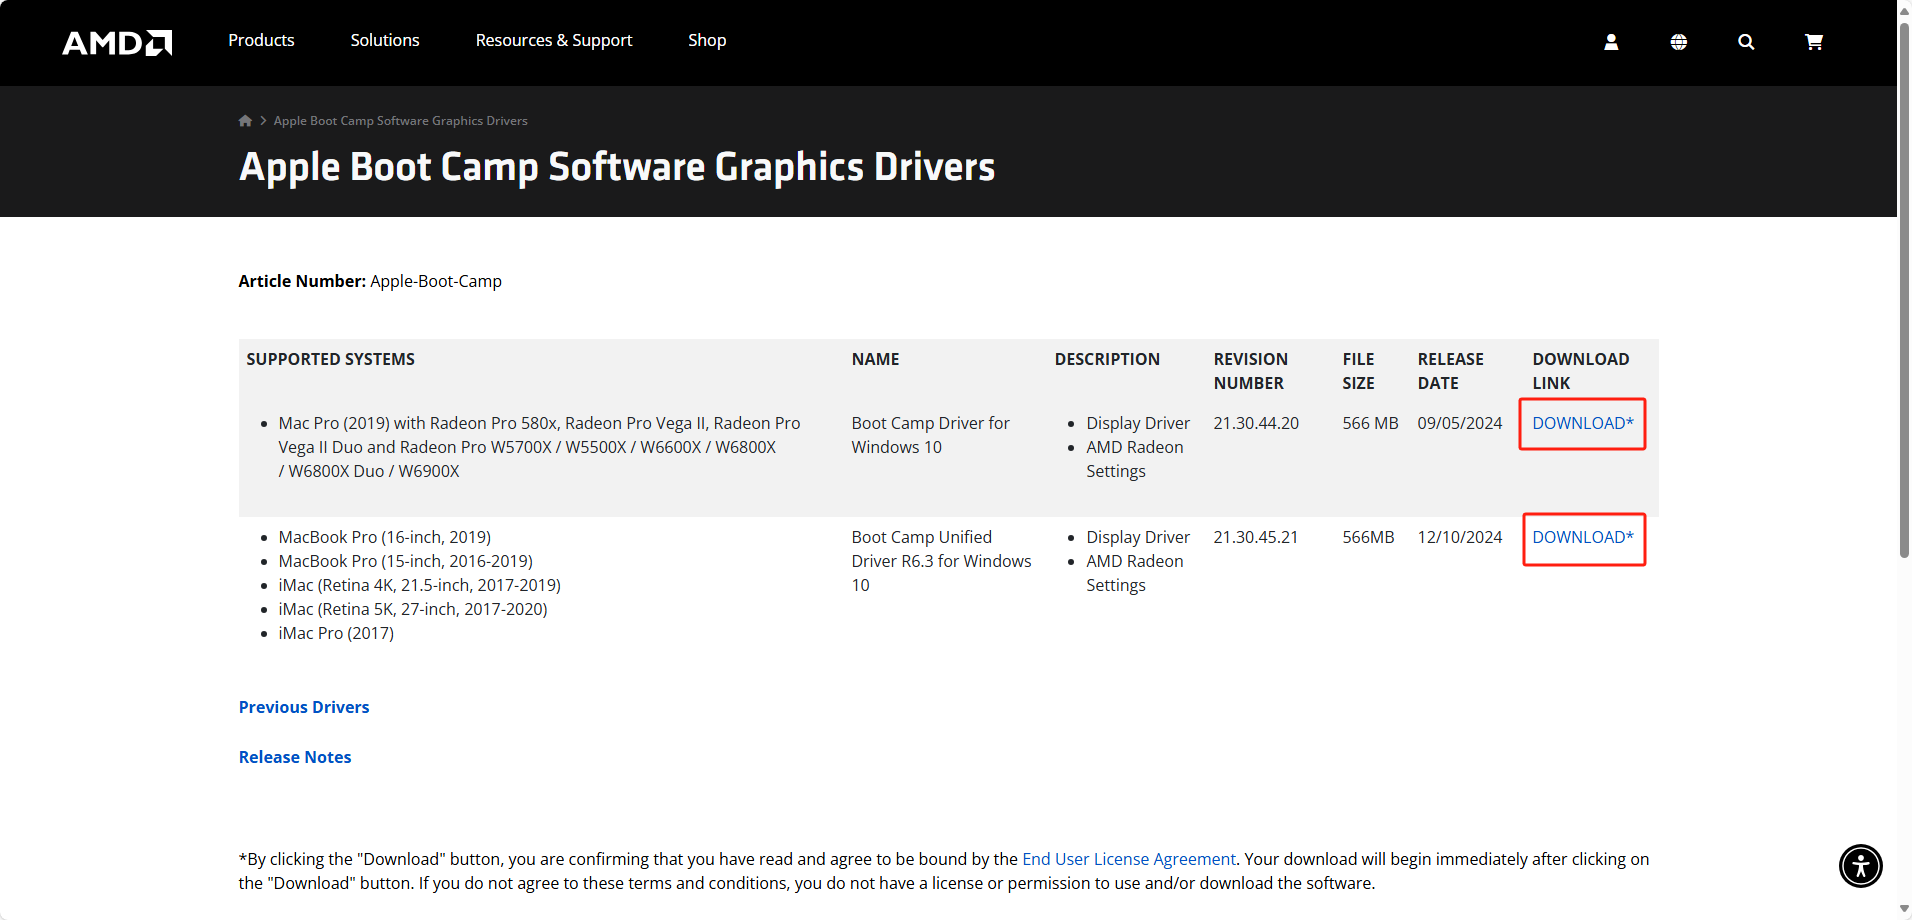Viewport: 1912px width, 920px height.
Task: Open Resources & Support menu
Action: pos(554,40)
